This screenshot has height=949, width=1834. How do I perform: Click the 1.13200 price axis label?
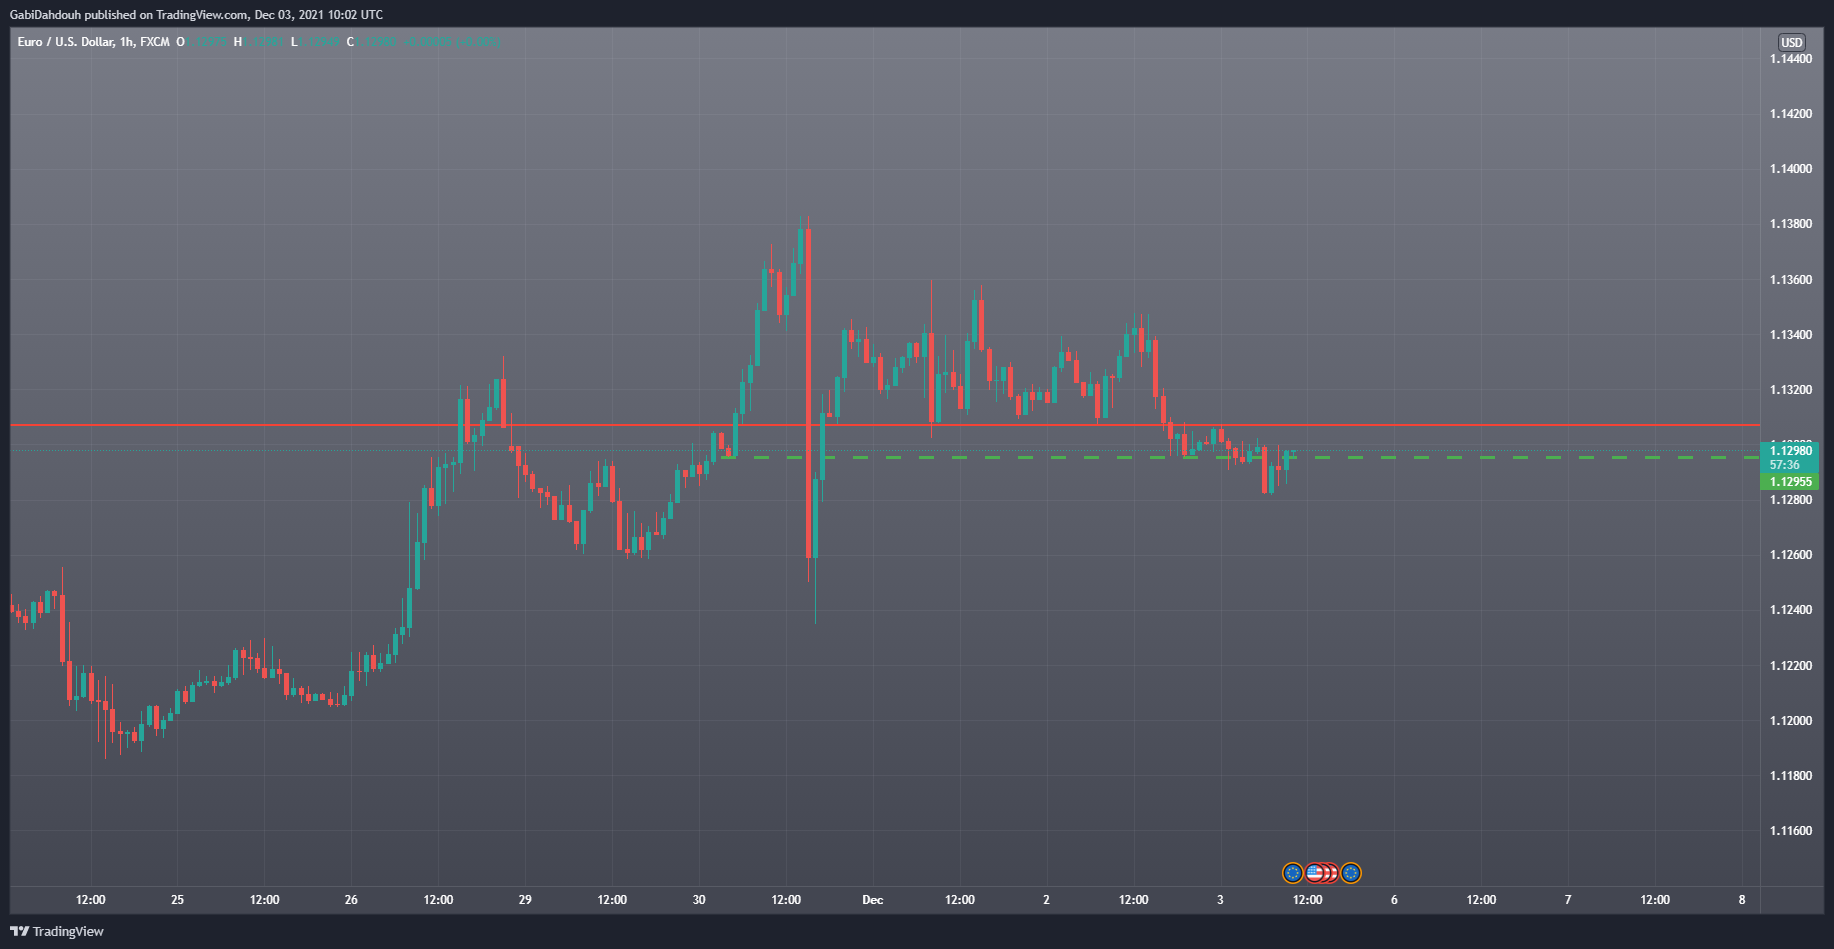(x=1790, y=390)
